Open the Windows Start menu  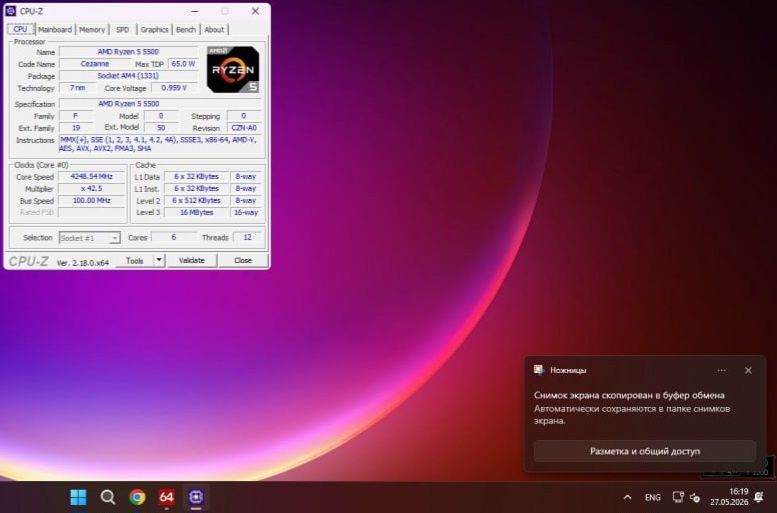pos(78,497)
